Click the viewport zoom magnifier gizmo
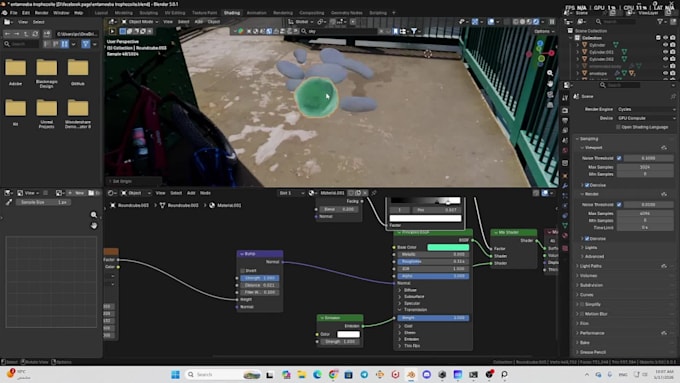Image resolution: width=680 pixels, height=383 pixels. [x=550, y=73]
